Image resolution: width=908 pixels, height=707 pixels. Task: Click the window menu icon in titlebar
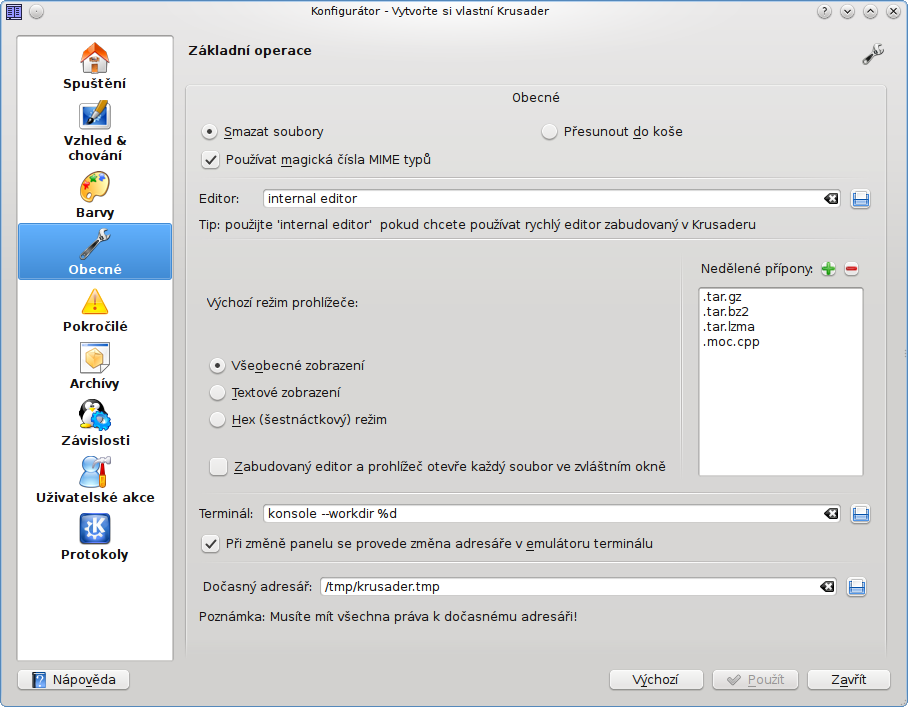coord(14,12)
